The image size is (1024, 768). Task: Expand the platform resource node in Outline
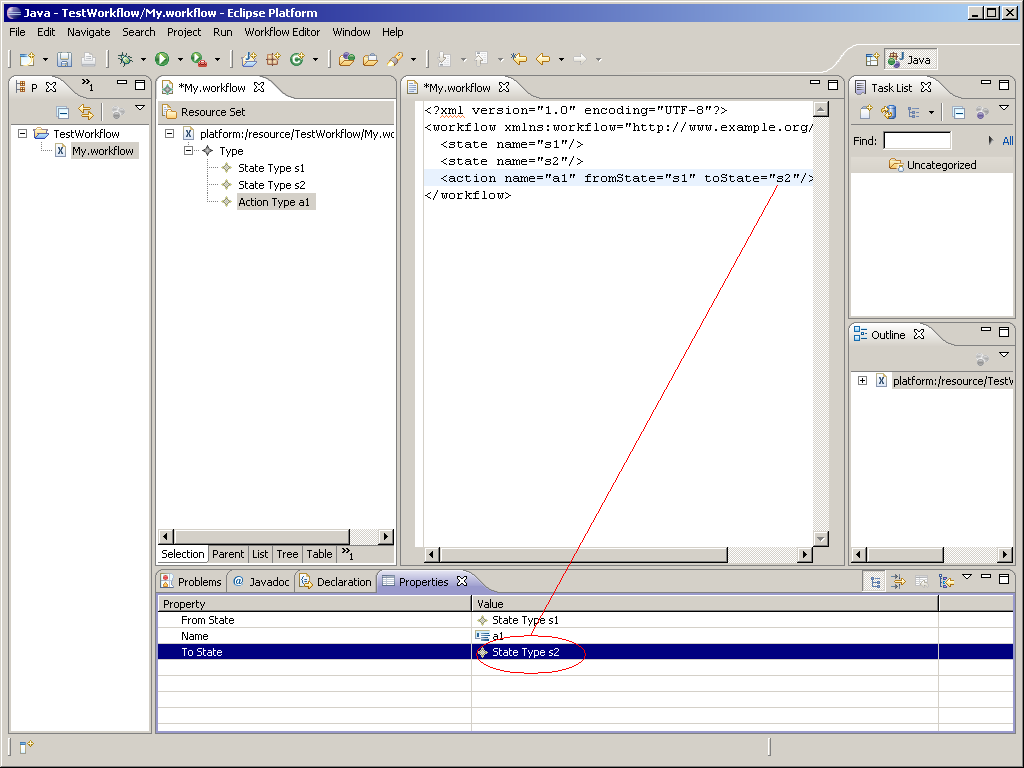(862, 381)
